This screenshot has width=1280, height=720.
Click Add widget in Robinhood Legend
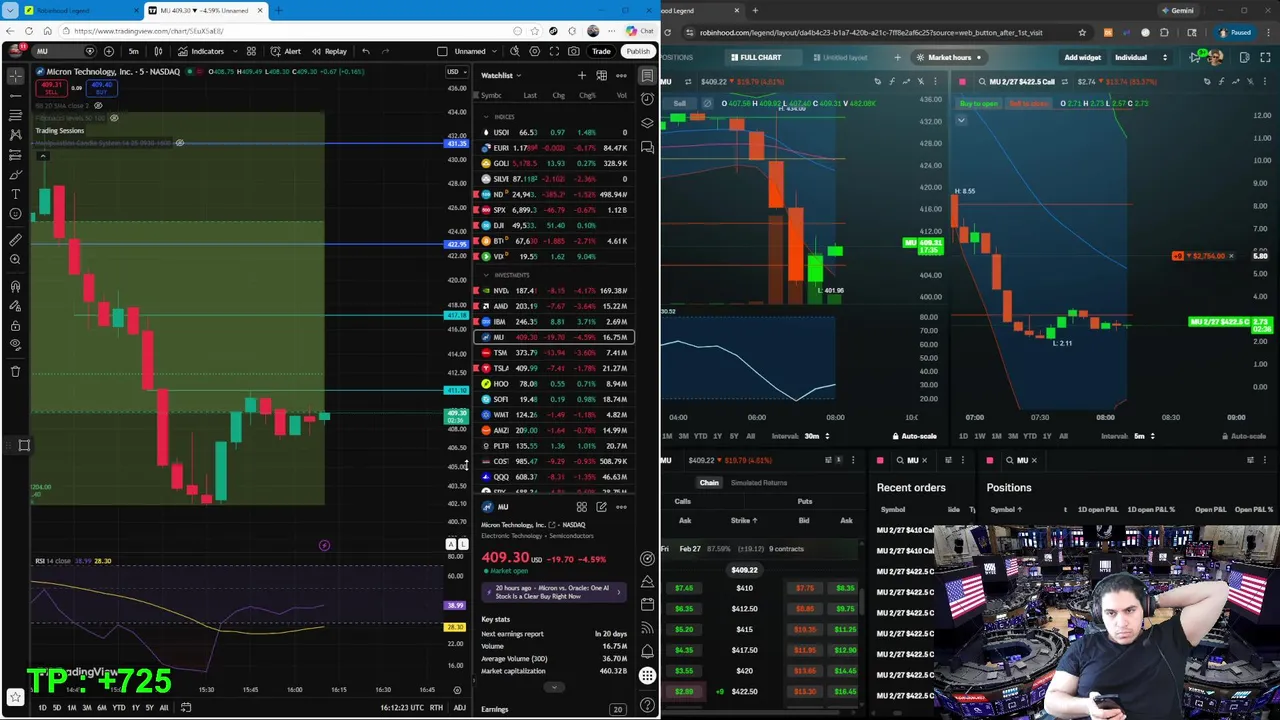[x=1082, y=57]
